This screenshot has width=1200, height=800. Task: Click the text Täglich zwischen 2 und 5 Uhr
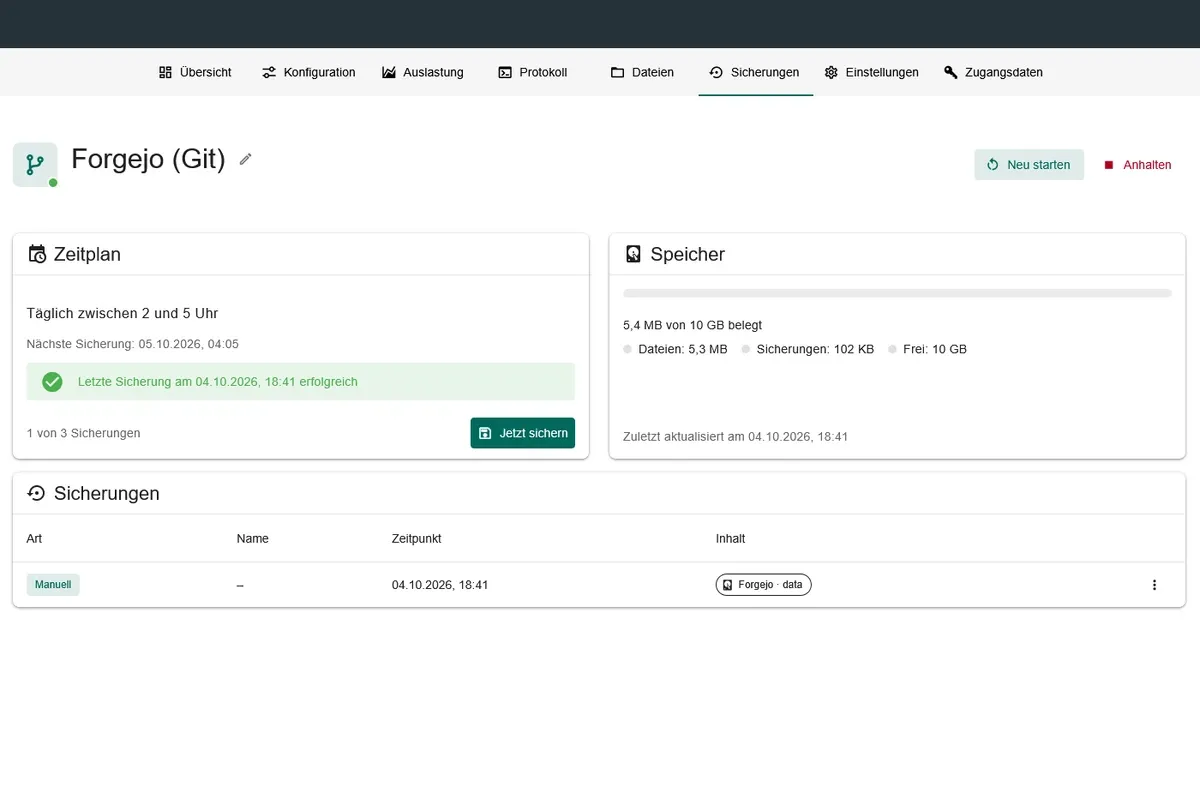click(x=122, y=313)
